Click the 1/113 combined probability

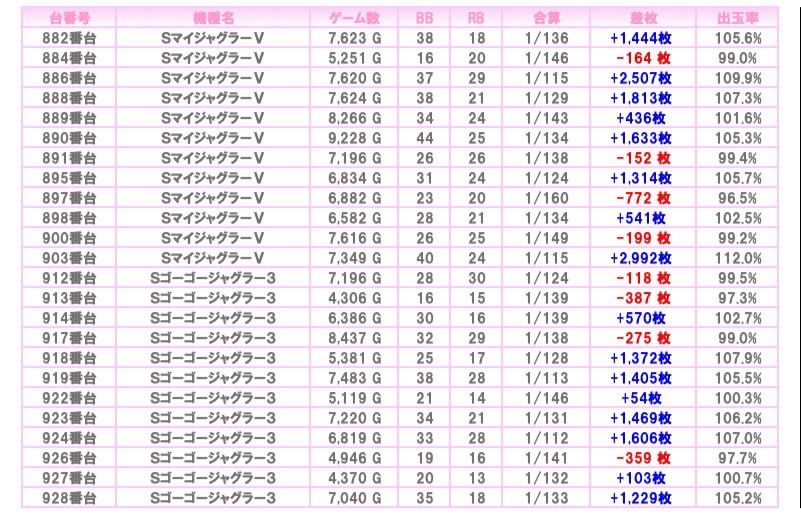547,378
